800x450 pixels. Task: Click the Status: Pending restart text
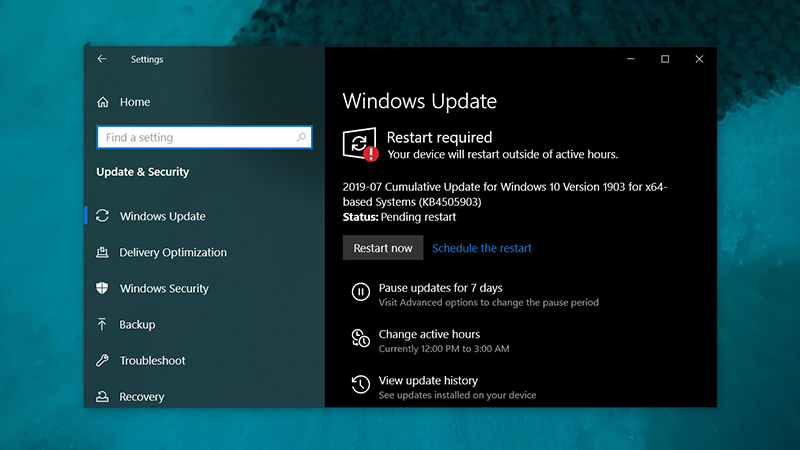click(399, 217)
